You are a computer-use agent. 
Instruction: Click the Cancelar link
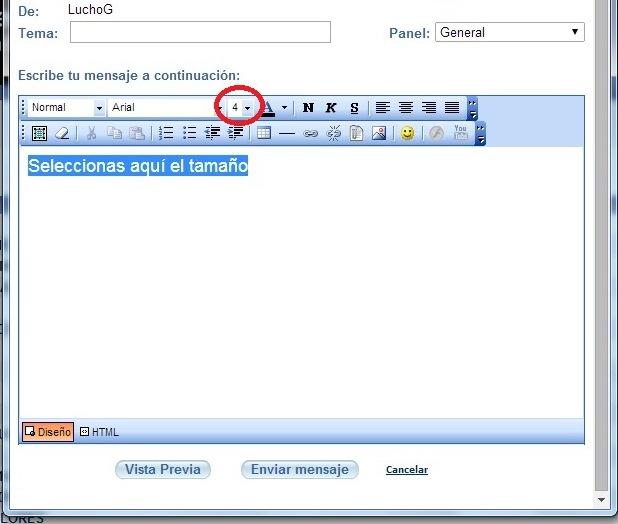click(406, 470)
